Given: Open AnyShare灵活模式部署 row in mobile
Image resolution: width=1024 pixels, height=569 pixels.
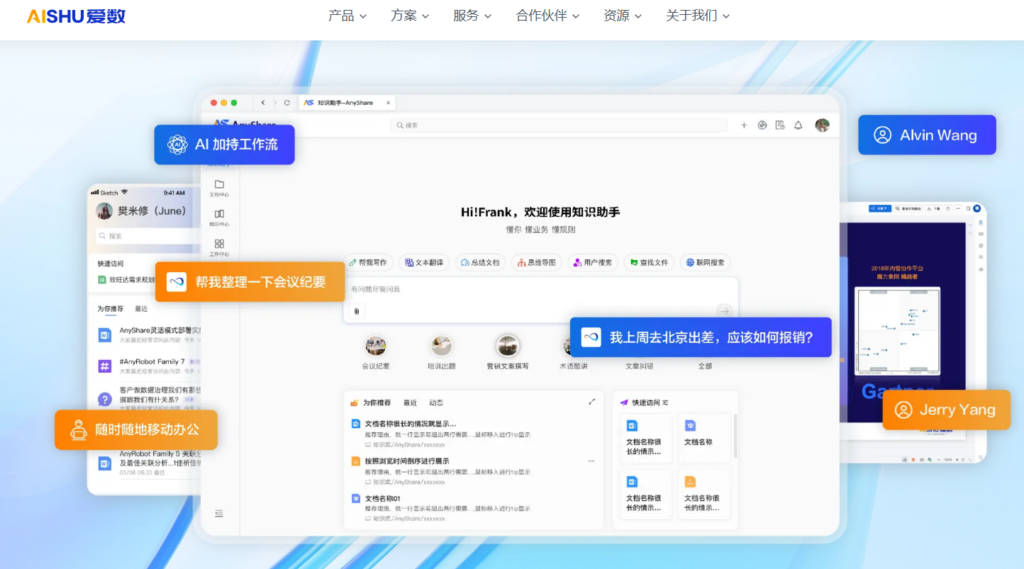Looking at the screenshot, I should [x=148, y=335].
